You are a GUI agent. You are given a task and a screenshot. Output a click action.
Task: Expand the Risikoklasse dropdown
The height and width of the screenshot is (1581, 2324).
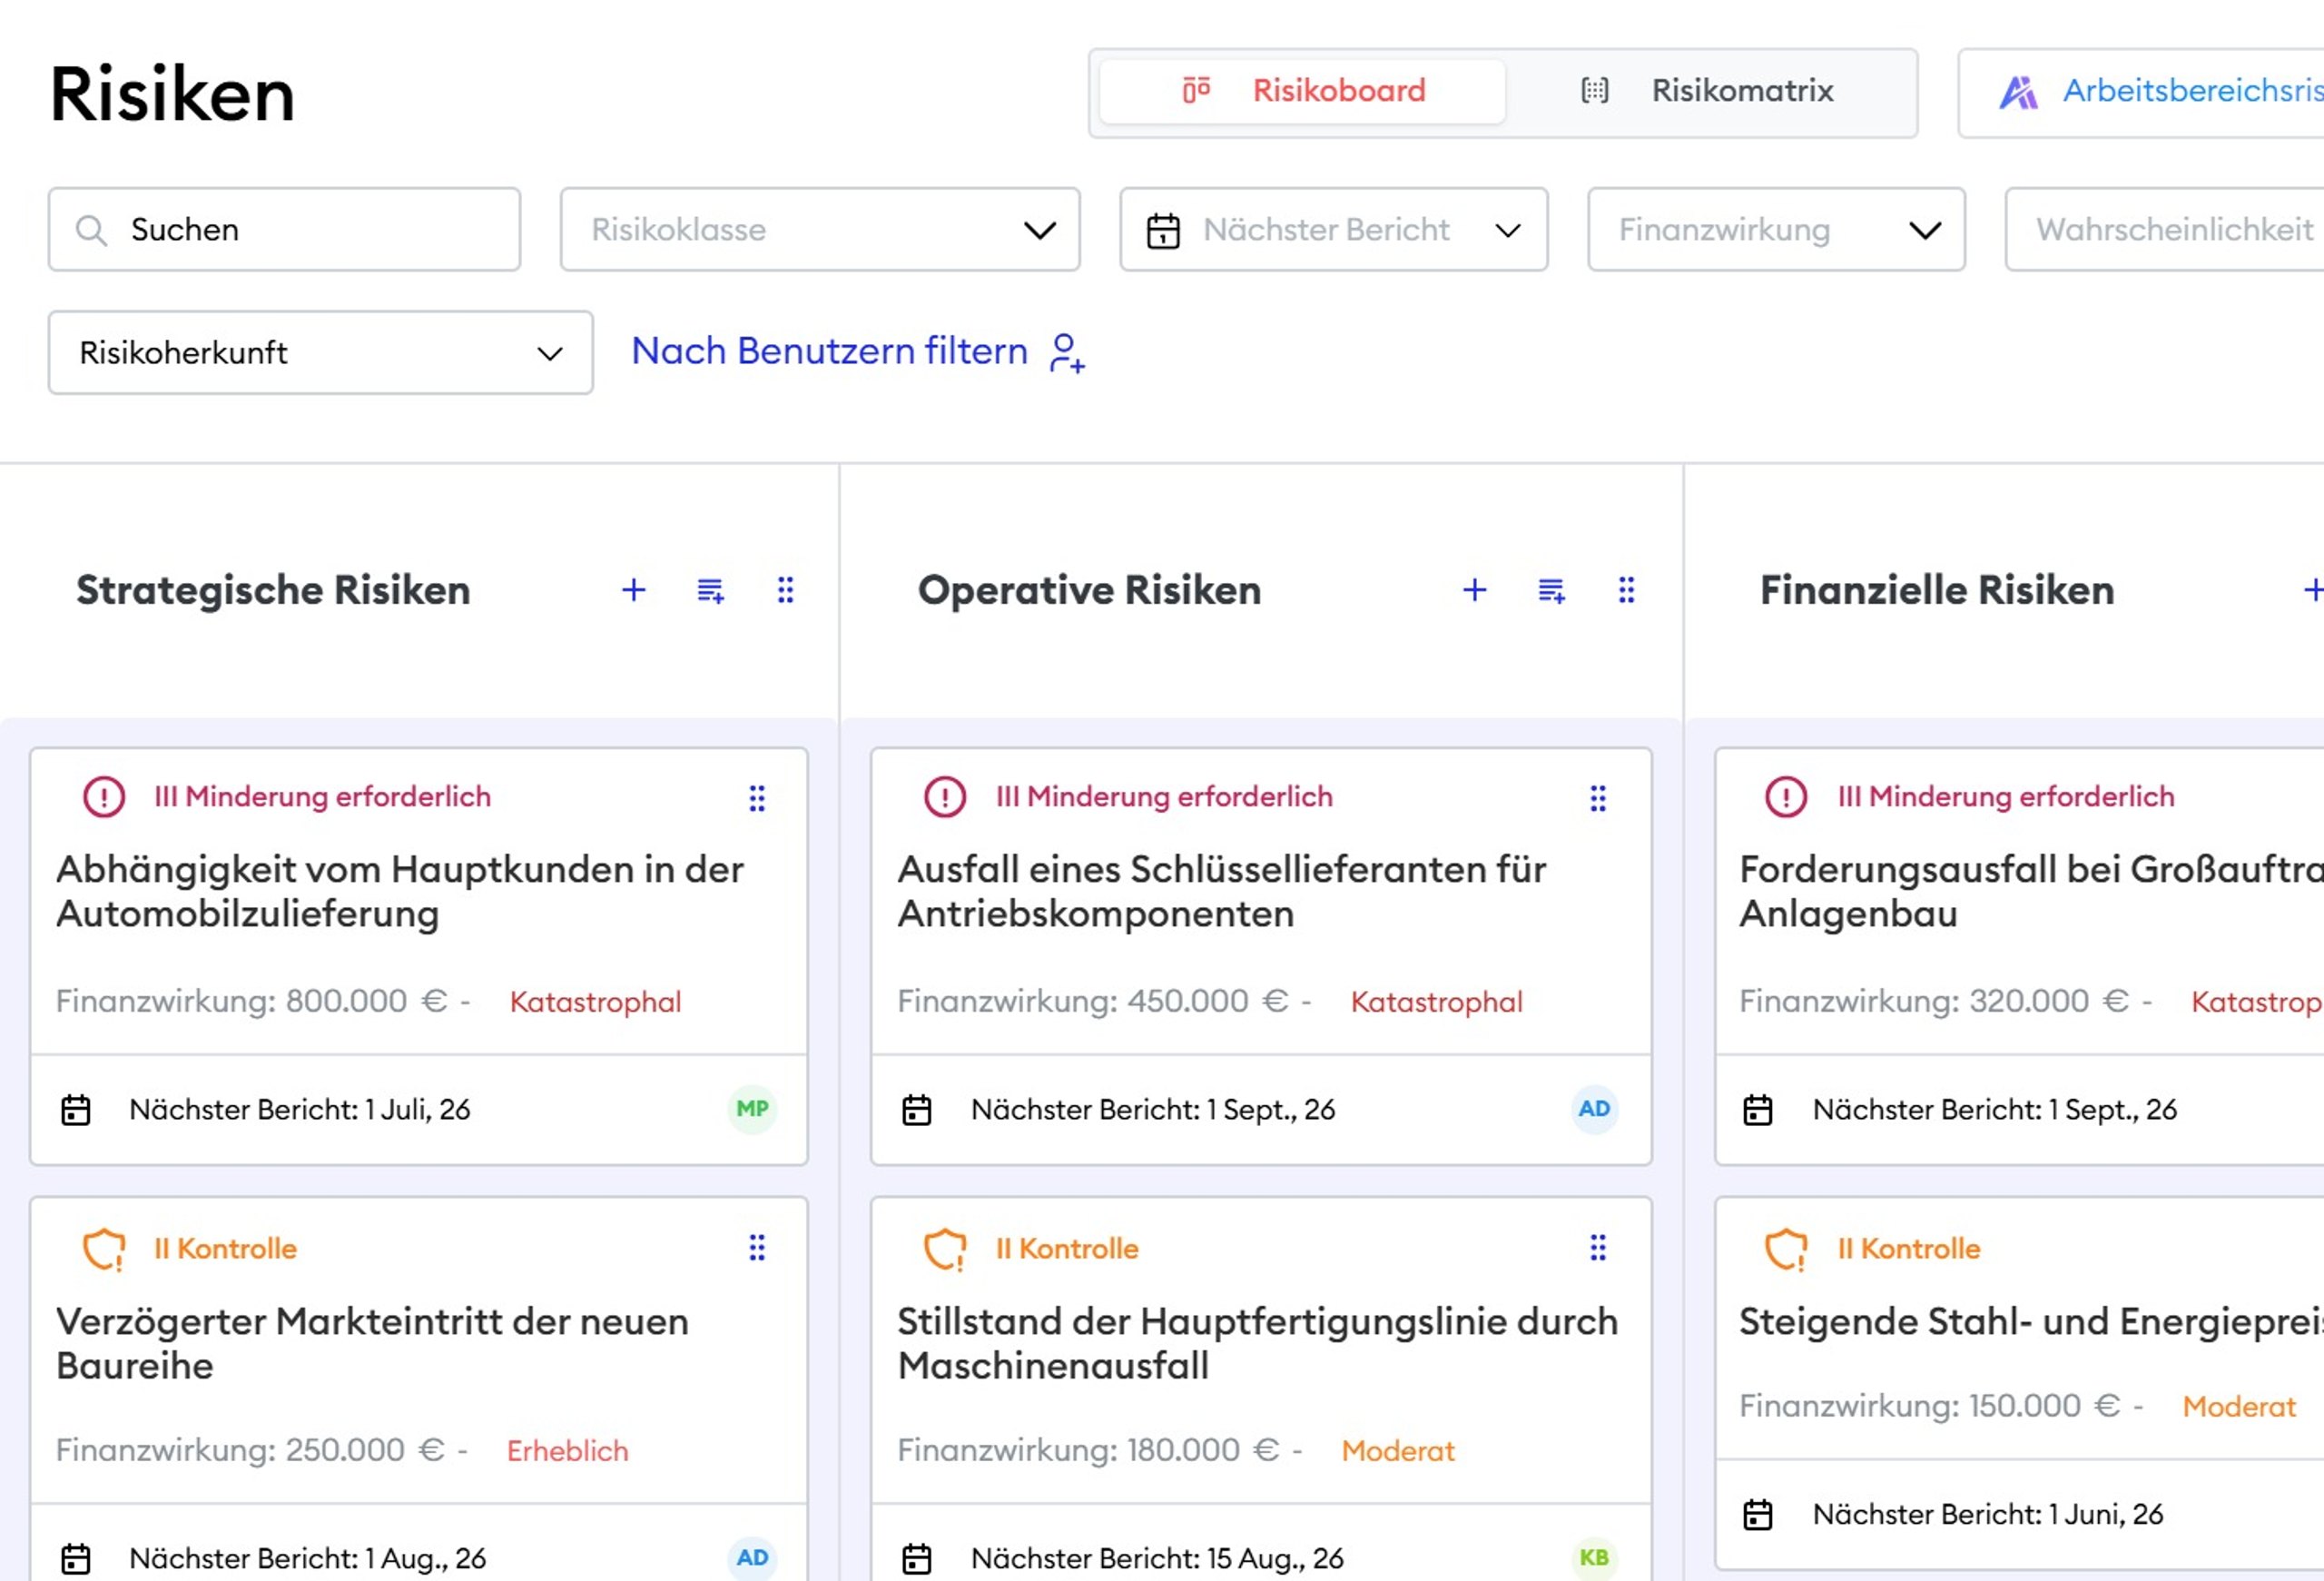tap(820, 229)
